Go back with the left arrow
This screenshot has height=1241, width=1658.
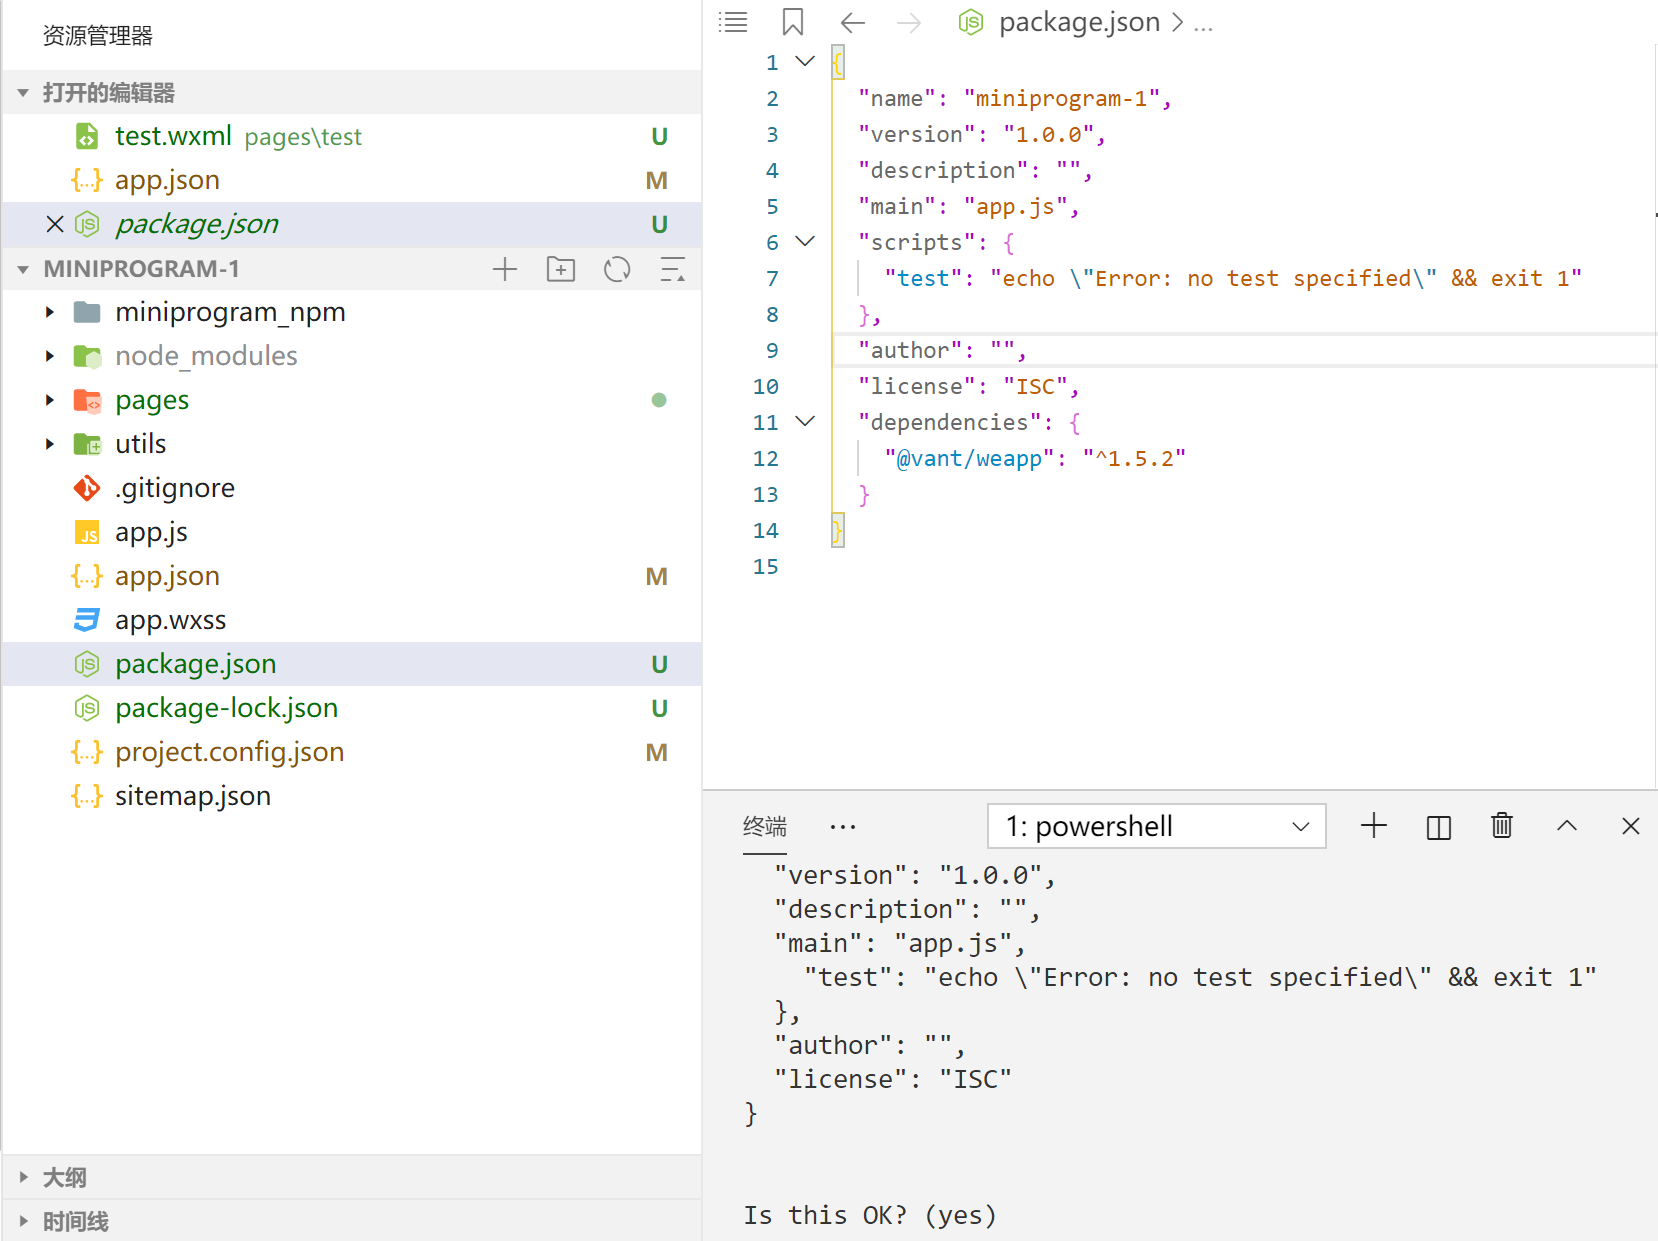coord(853,22)
